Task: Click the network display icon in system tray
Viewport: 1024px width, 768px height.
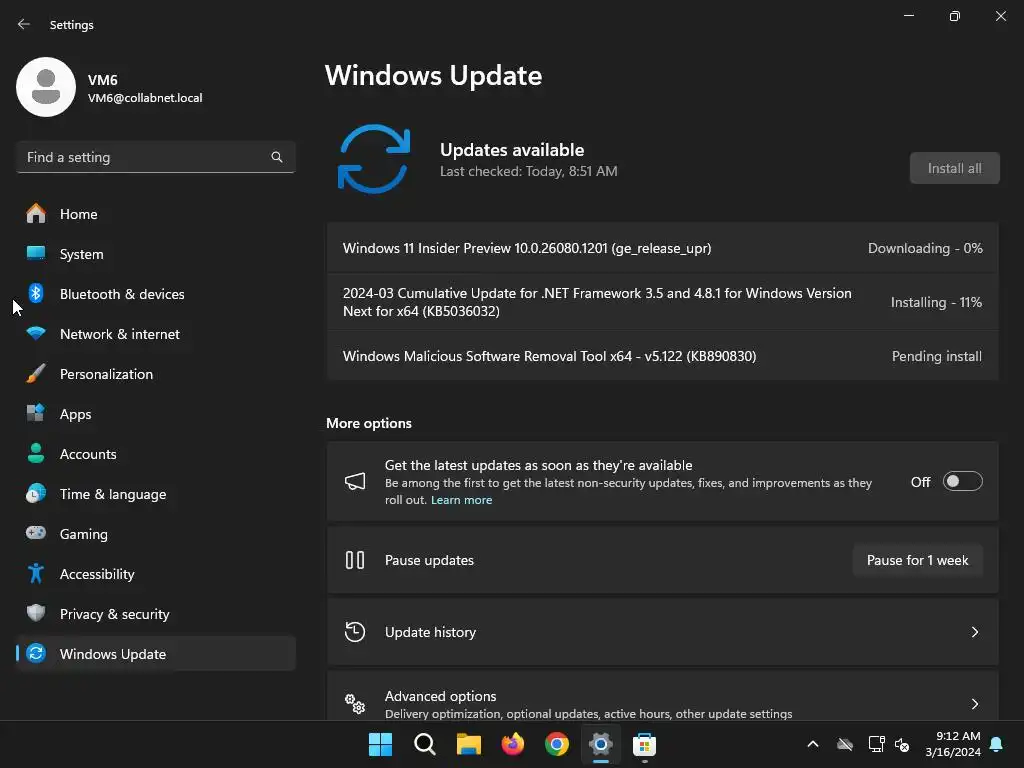Action: coord(876,744)
